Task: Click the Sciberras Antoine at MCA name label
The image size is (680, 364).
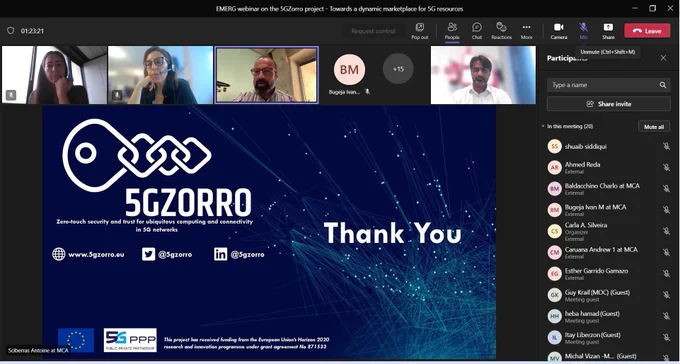Action: point(38,350)
